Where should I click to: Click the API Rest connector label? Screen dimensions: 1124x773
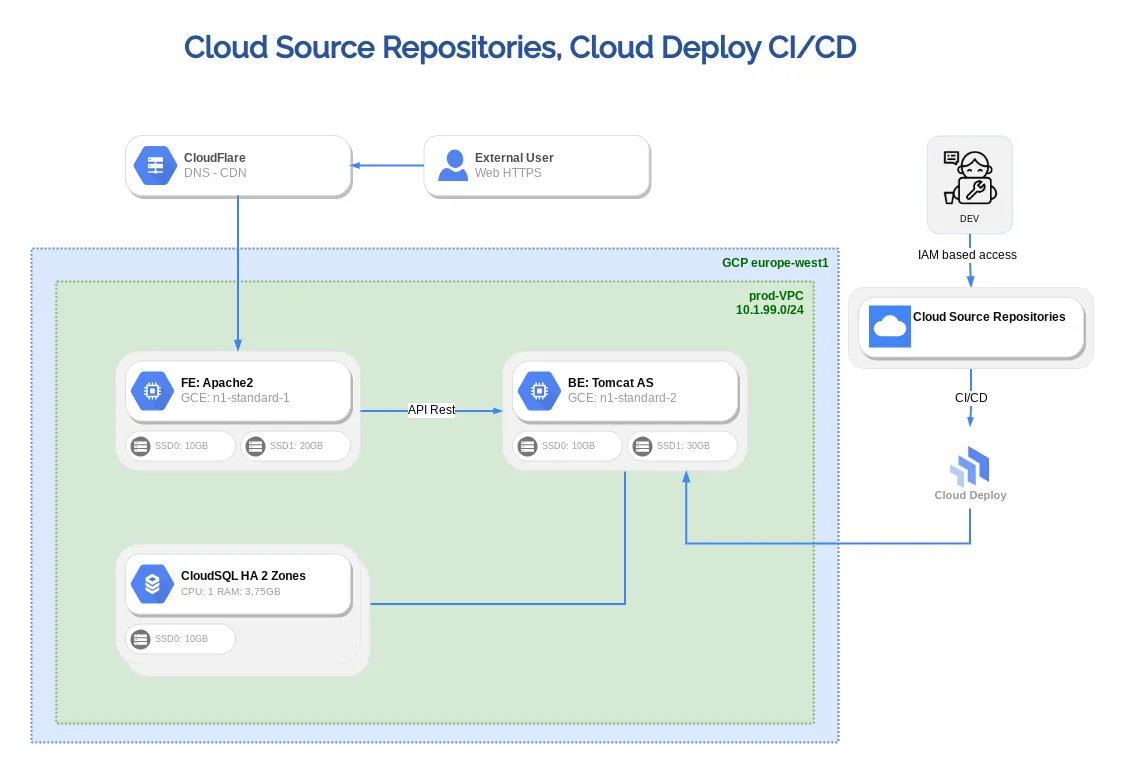(432, 409)
